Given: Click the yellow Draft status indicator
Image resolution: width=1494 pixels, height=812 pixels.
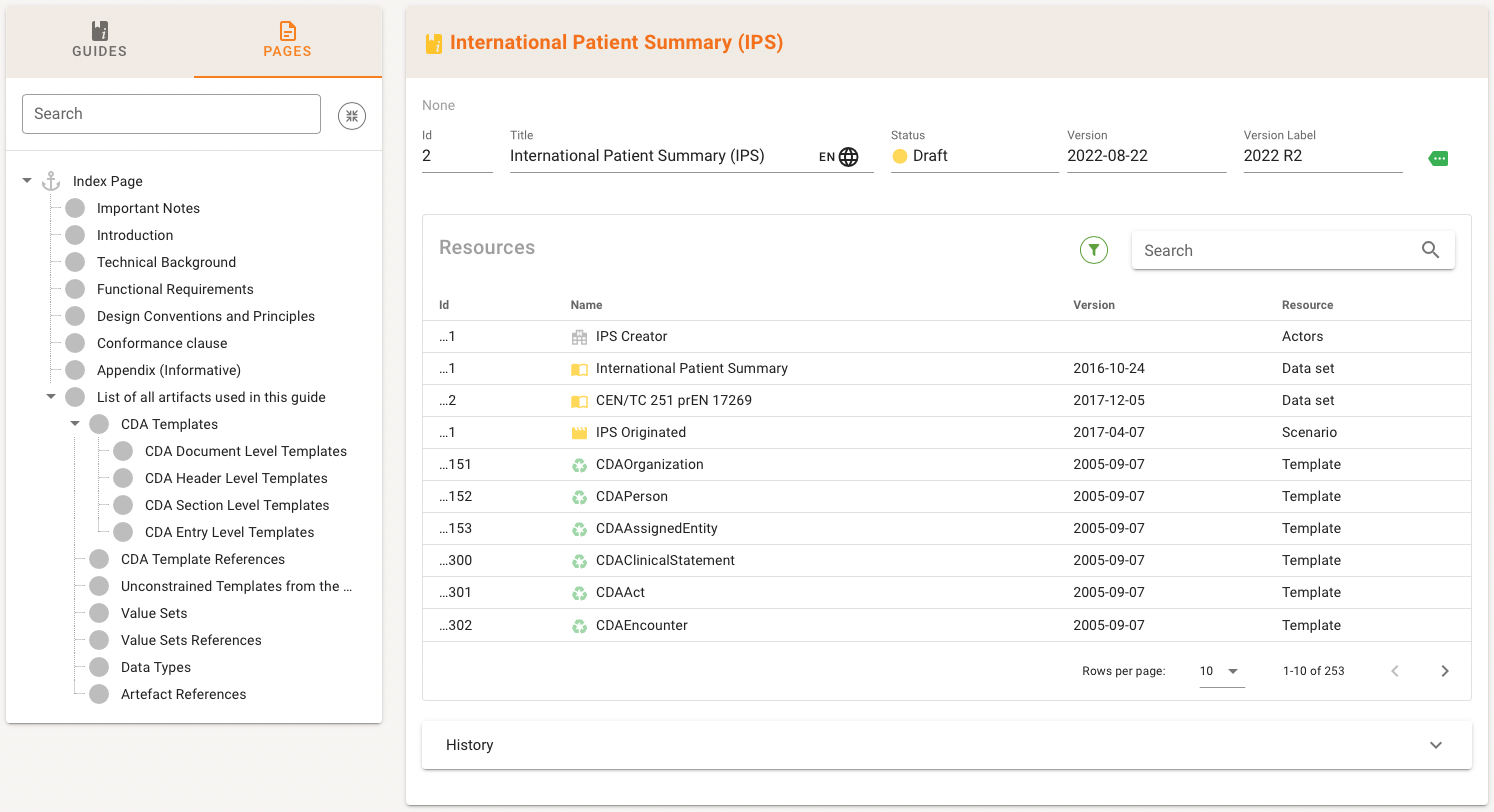Looking at the screenshot, I should coord(900,156).
